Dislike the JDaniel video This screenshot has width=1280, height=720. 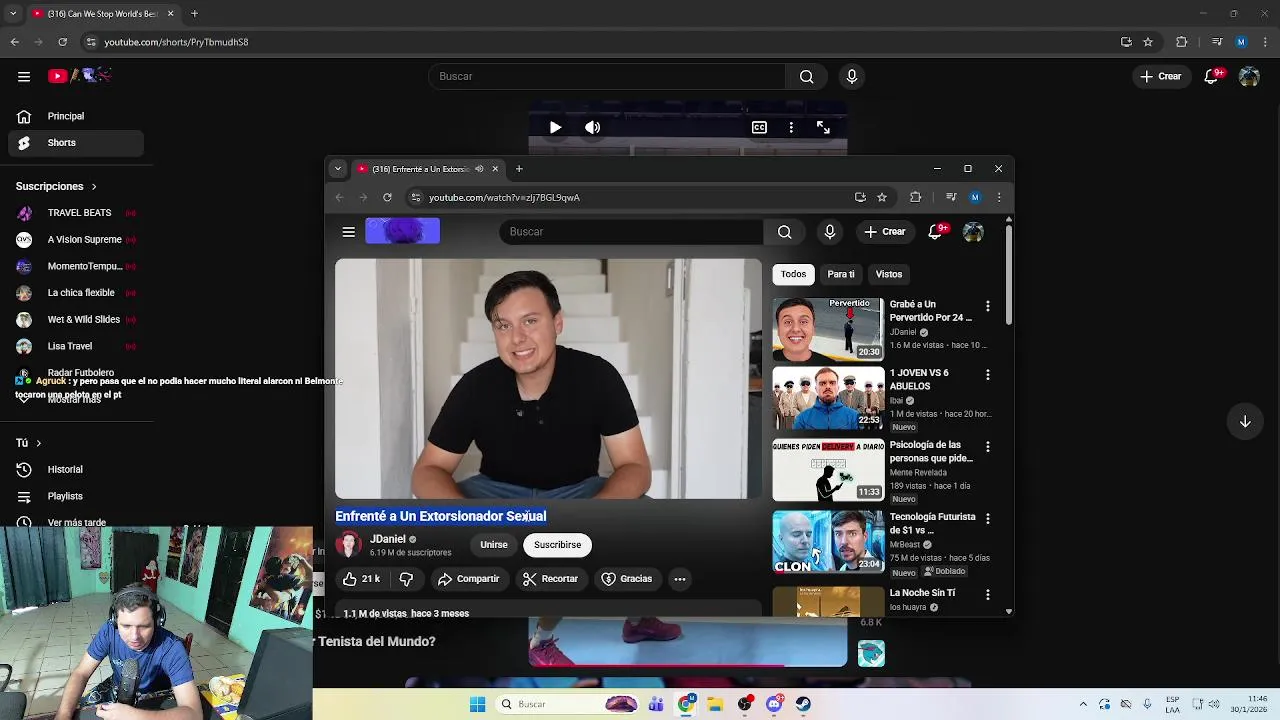[406, 579]
